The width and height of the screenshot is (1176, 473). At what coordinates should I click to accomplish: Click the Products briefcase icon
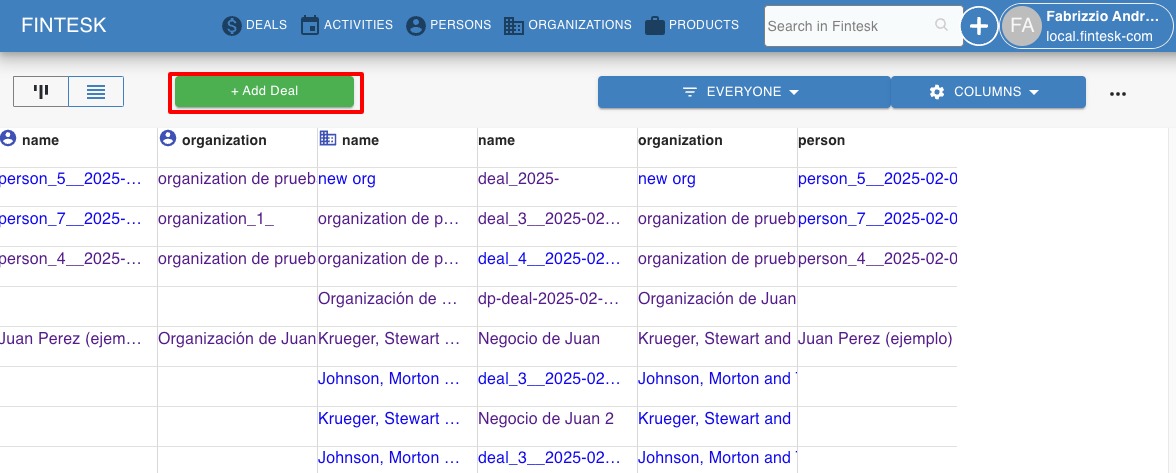click(x=655, y=26)
